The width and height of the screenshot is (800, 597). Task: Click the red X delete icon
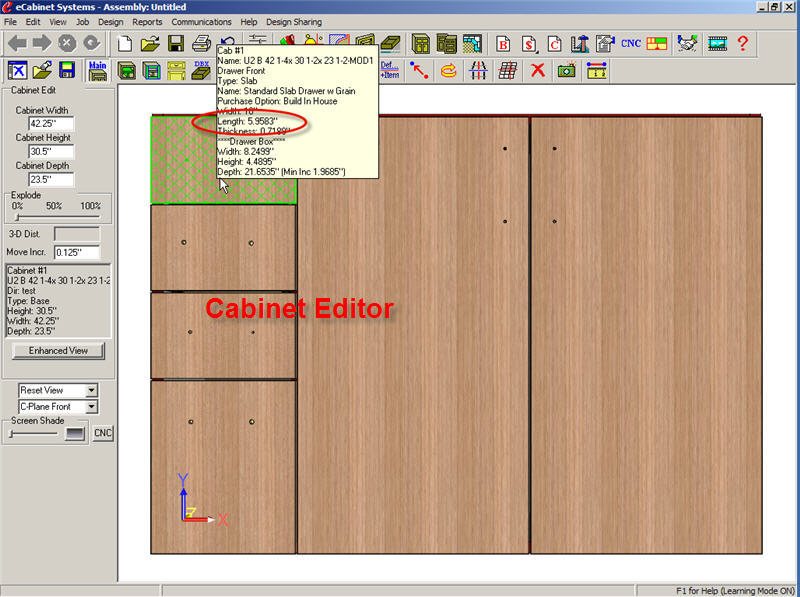click(537, 70)
